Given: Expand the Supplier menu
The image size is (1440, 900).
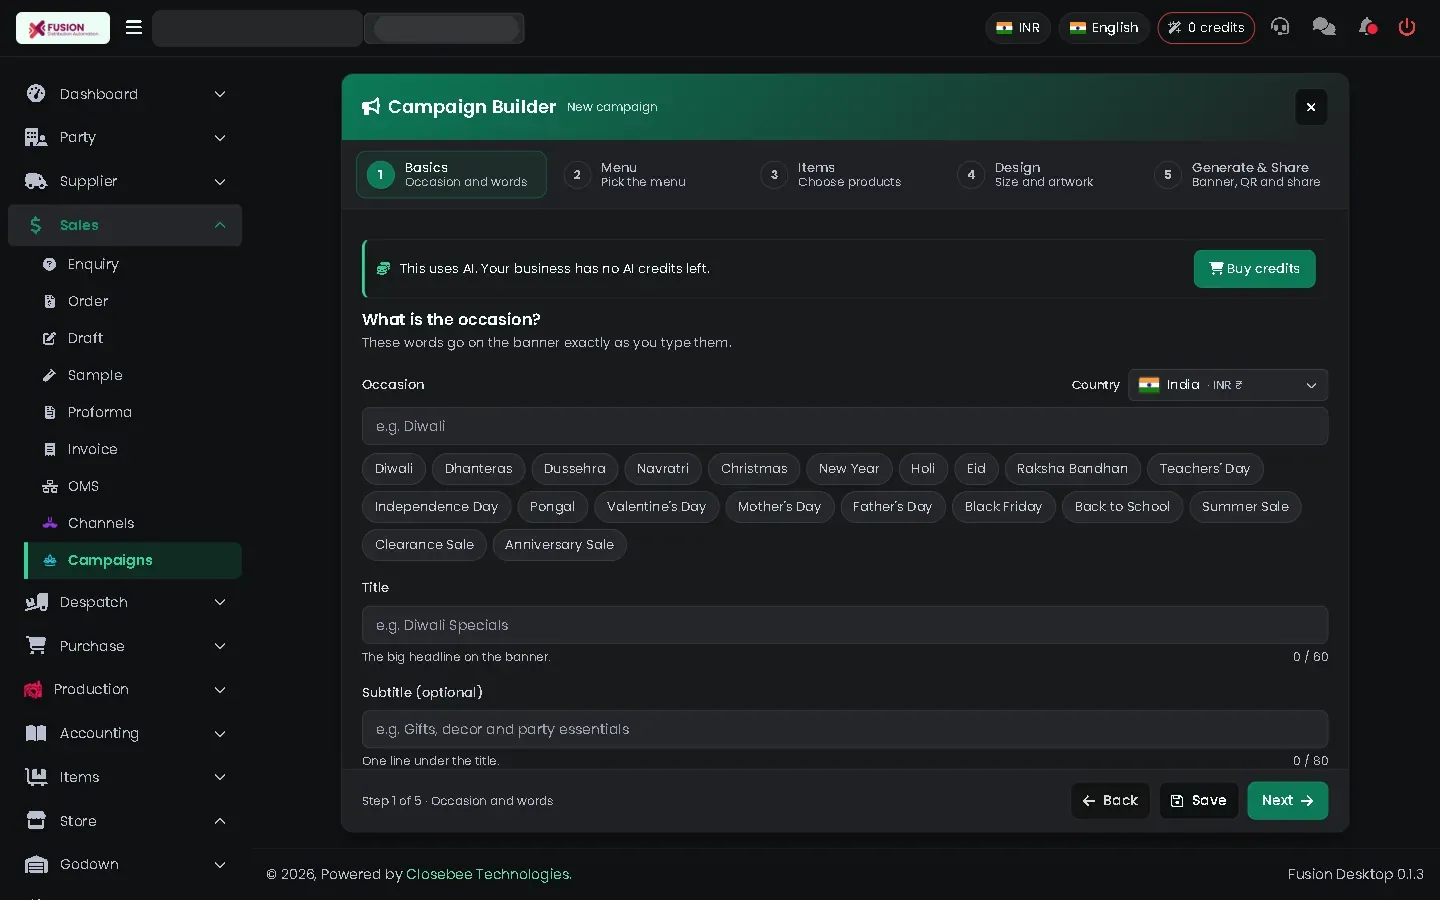Looking at the screenshot, I should pos(125,181).
